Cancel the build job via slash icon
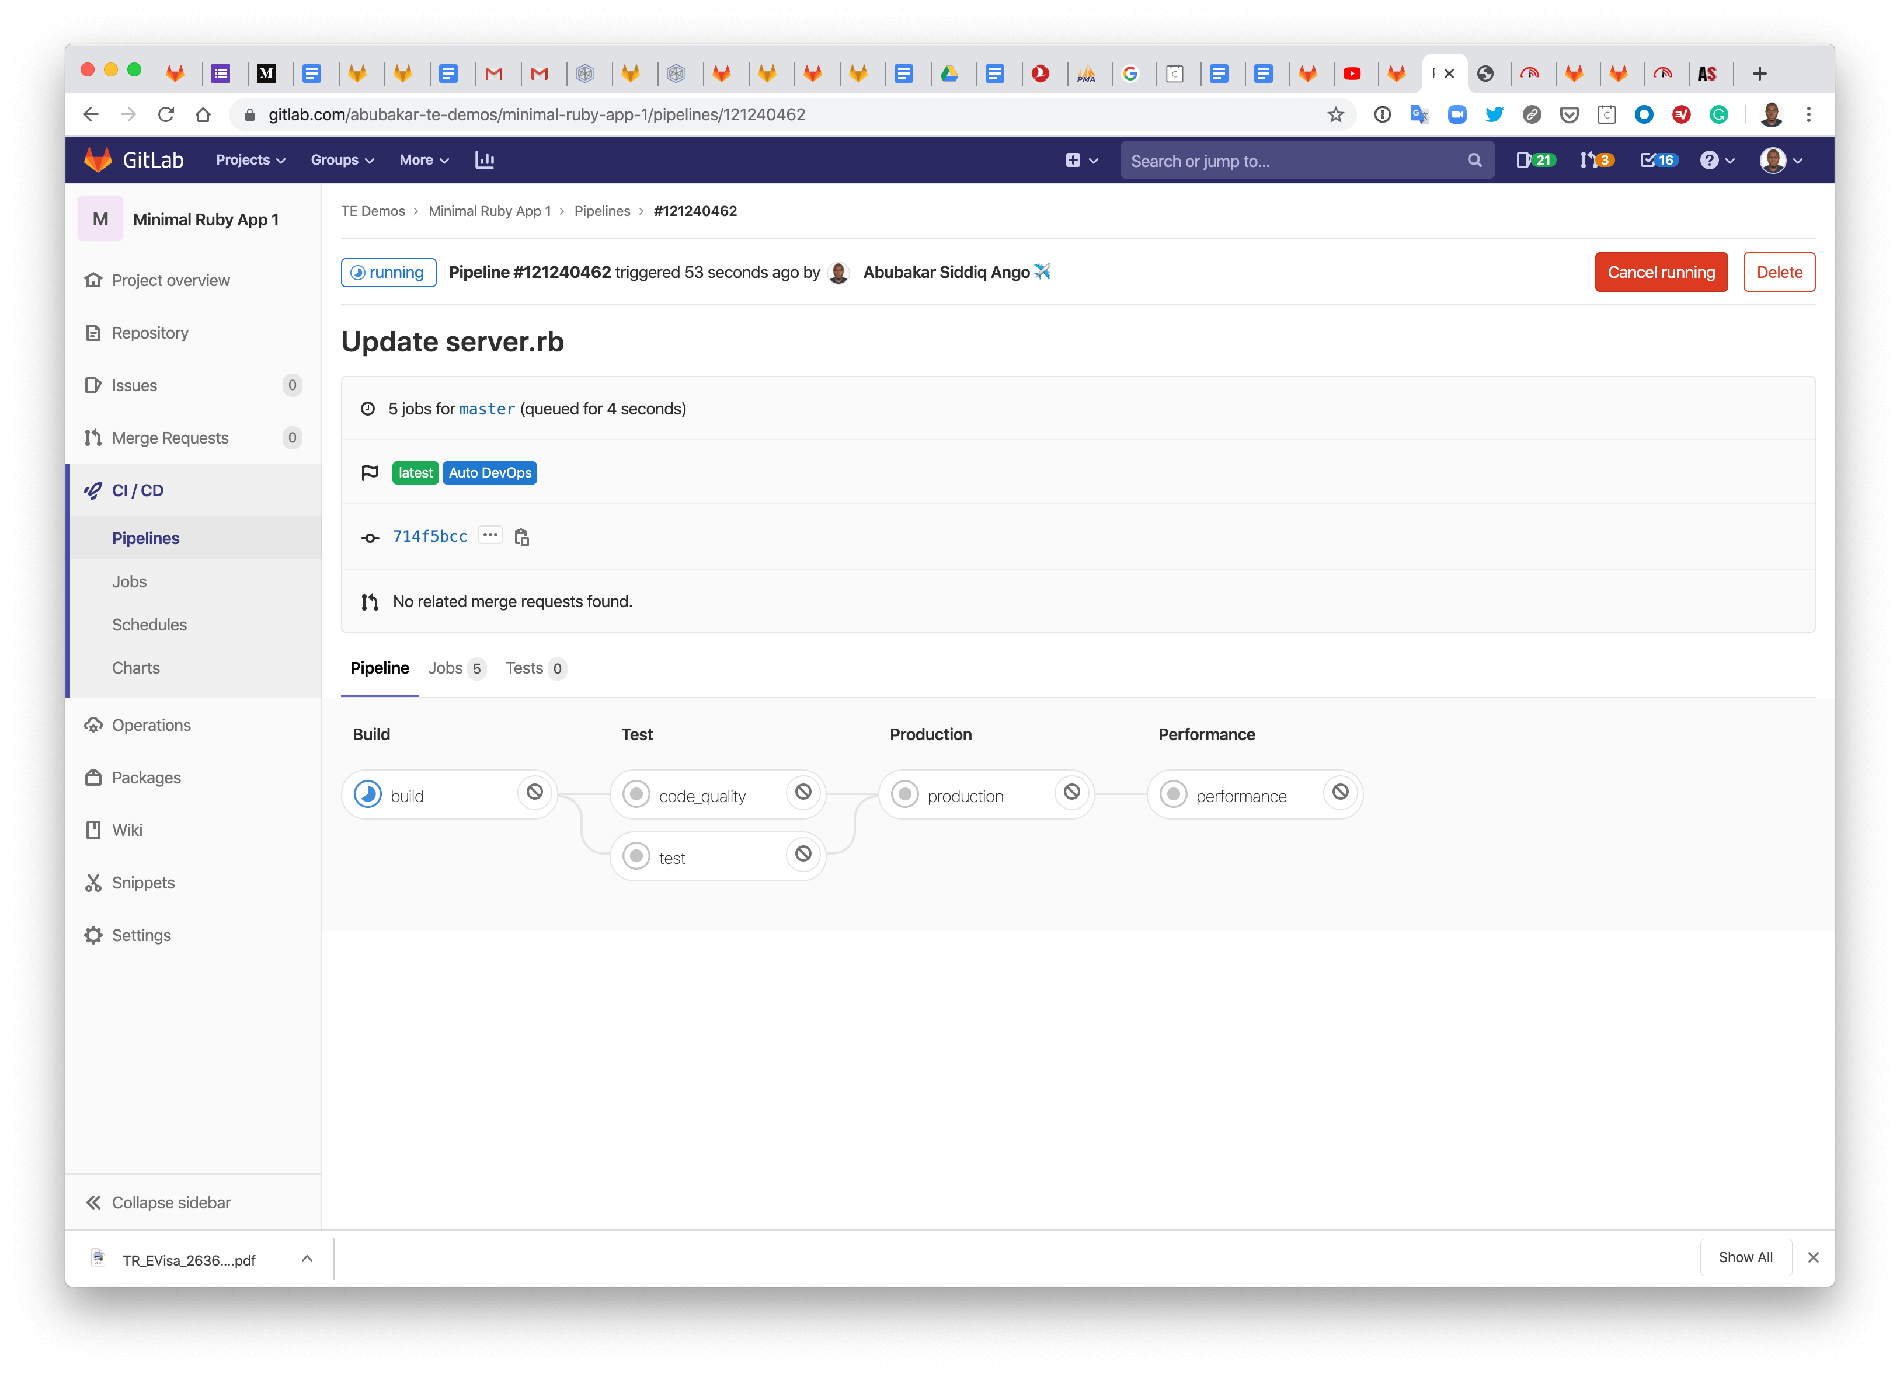The height and width of the screenshot is (1373, 1900). point(537,792)
